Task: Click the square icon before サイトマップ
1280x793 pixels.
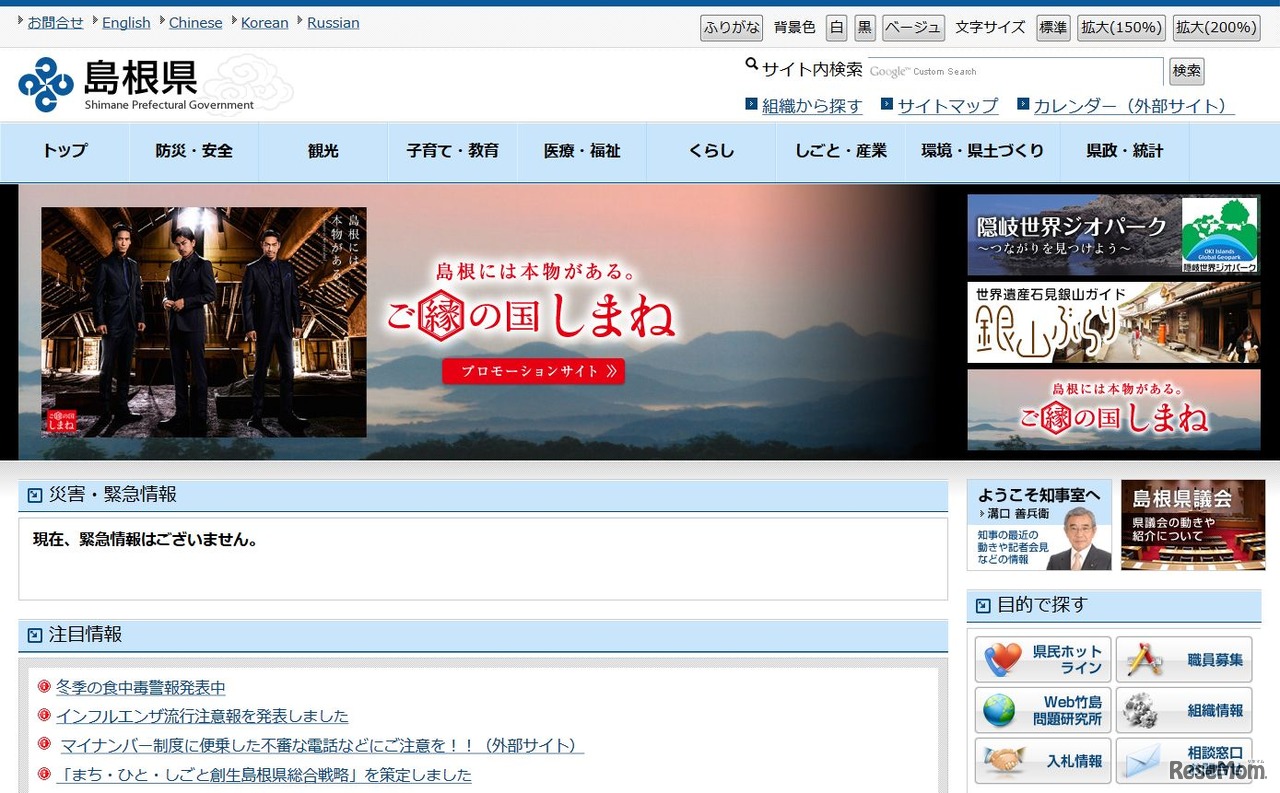Action: 887,104
